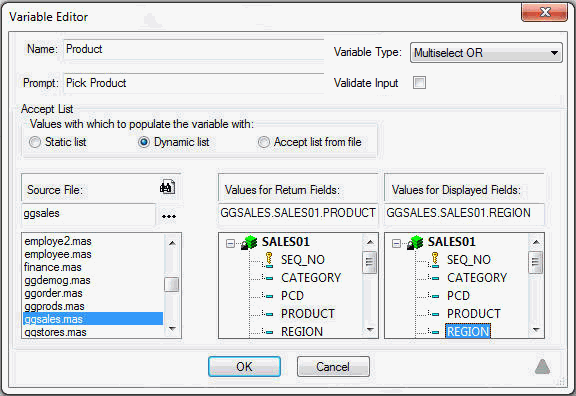The image size is (576, 396).
Task: Click the SALES01 segment icon in Displayed Fields
Action: click(x=415, y=242)
